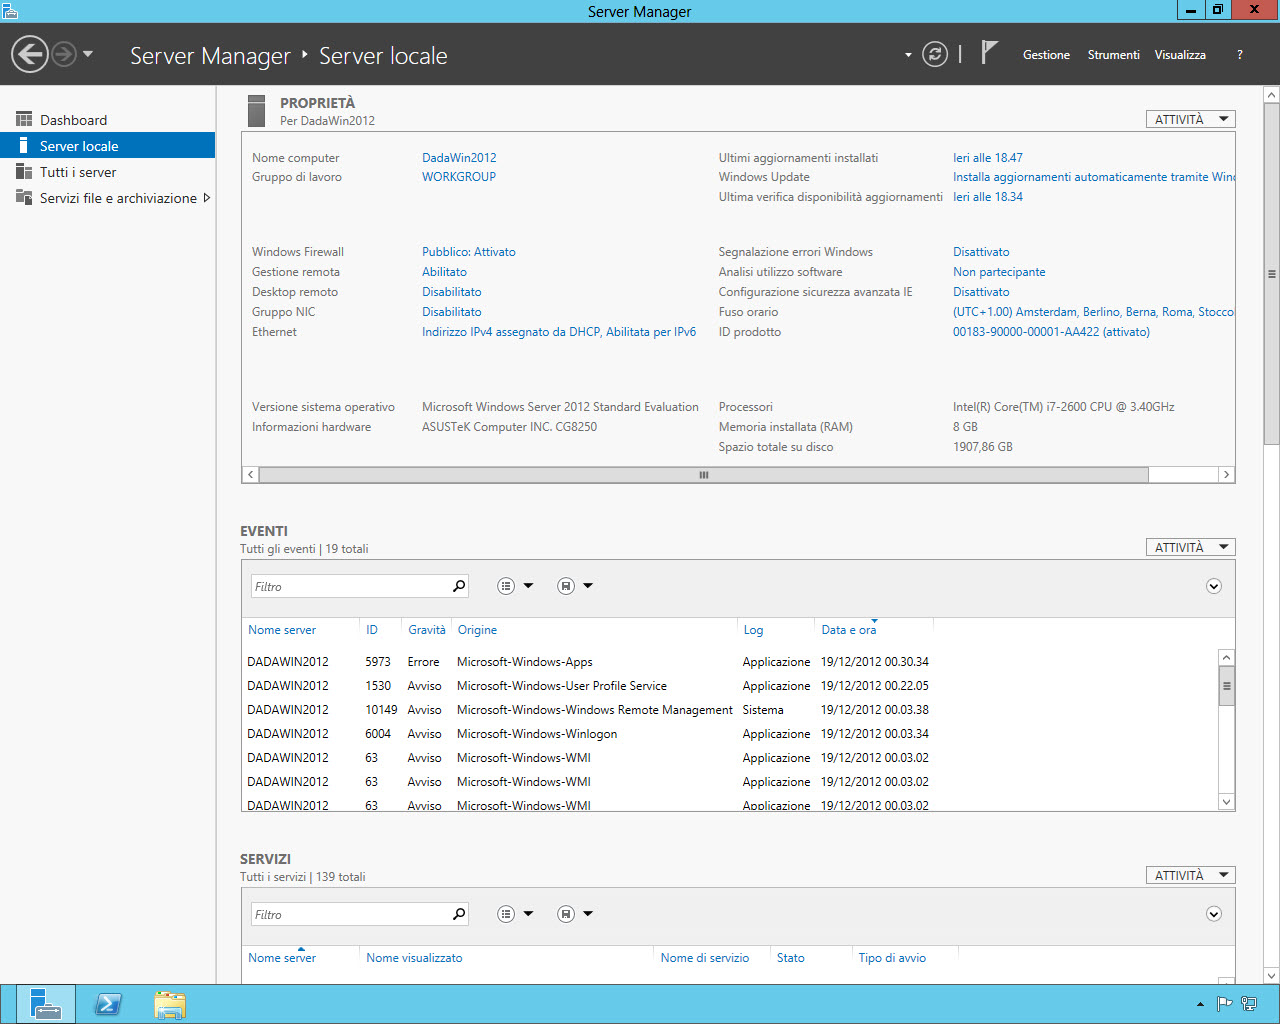Expand the Eventi filter chevron button
This screenshot has width=1280, height=1024.
[x=1214, y=586]
